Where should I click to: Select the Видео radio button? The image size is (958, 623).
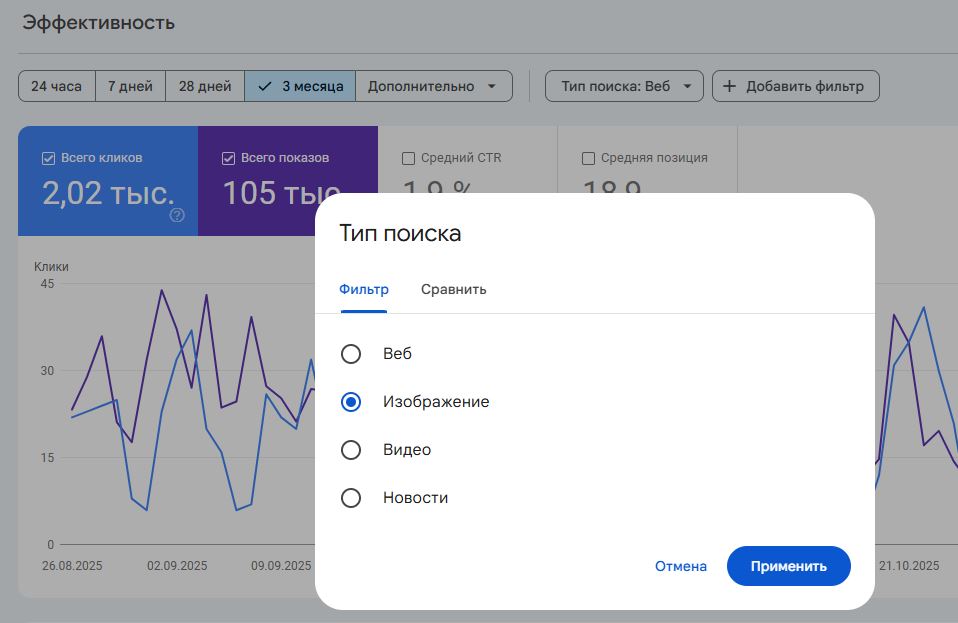point(351,450)
